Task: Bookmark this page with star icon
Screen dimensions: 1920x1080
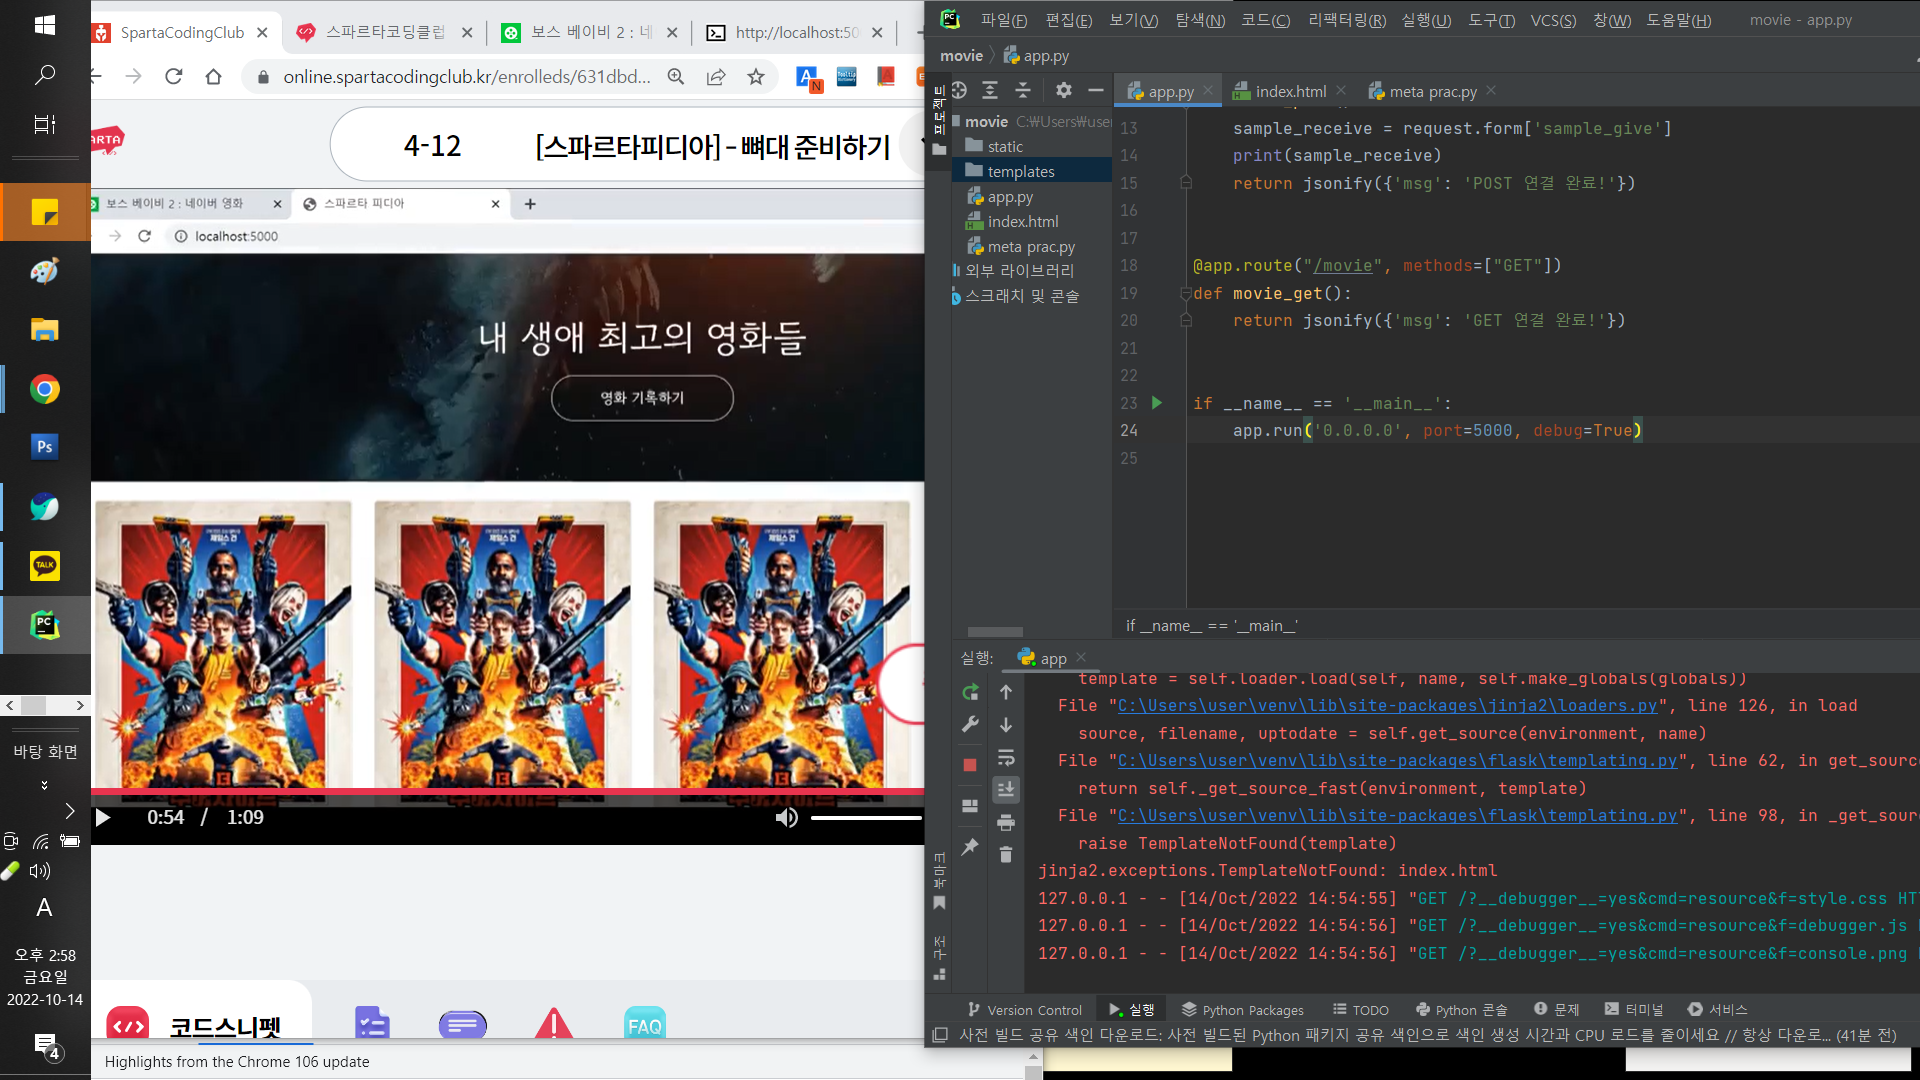Action: click(x=756, y=77)
